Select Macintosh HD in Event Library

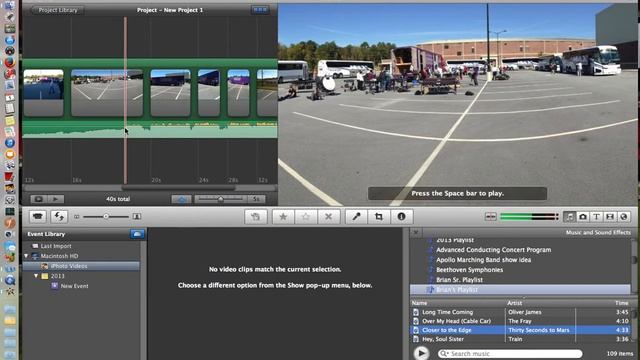59,256
